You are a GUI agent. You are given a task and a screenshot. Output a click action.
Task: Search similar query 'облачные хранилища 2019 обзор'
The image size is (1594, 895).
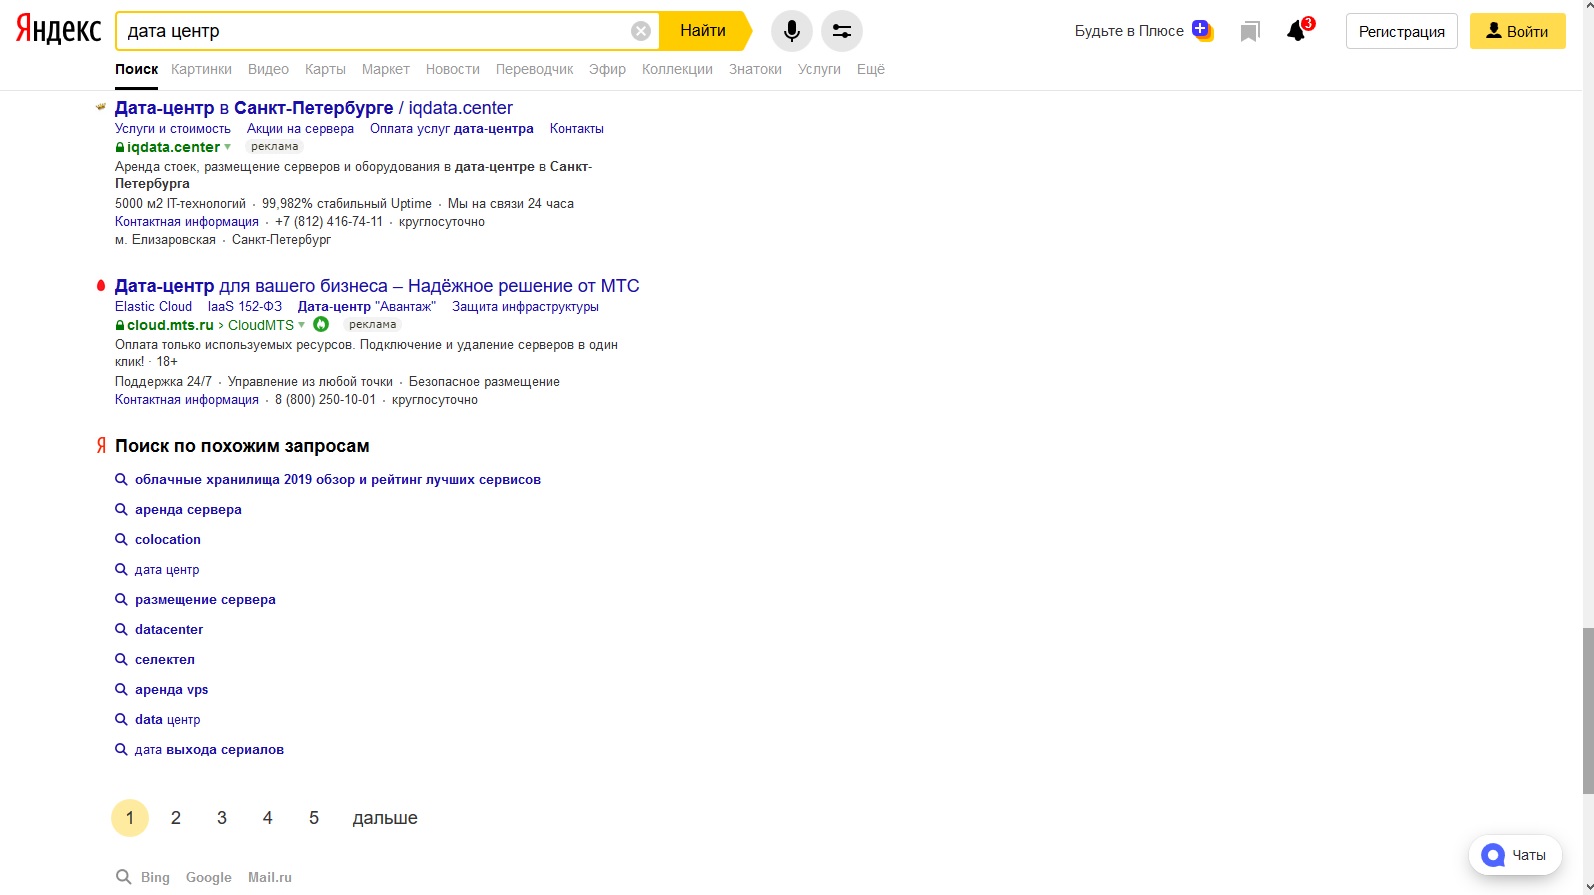(x=338, y=480)
